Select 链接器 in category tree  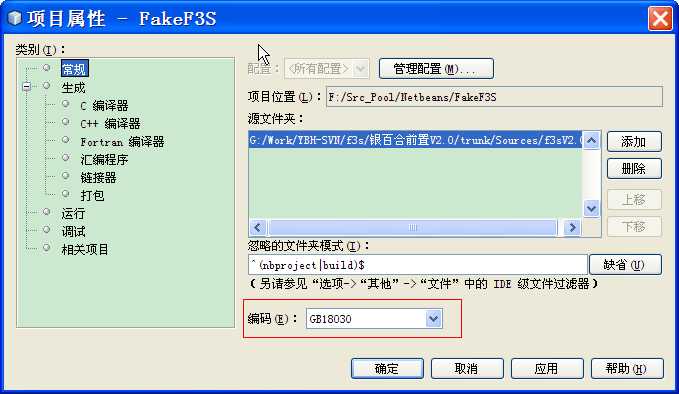pyautogui.click(x=98, y=178)
